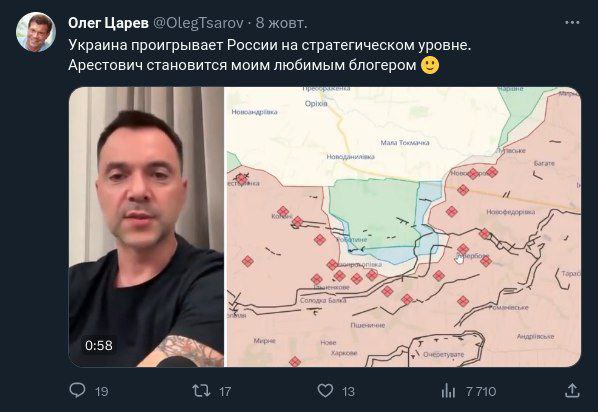Open view analytics bar chart icon
598x412 pixels.
coord(448,391)
